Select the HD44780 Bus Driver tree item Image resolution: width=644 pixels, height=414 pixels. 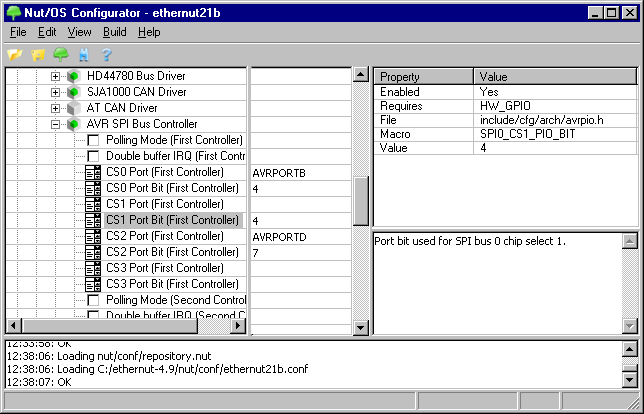[136, 76]
